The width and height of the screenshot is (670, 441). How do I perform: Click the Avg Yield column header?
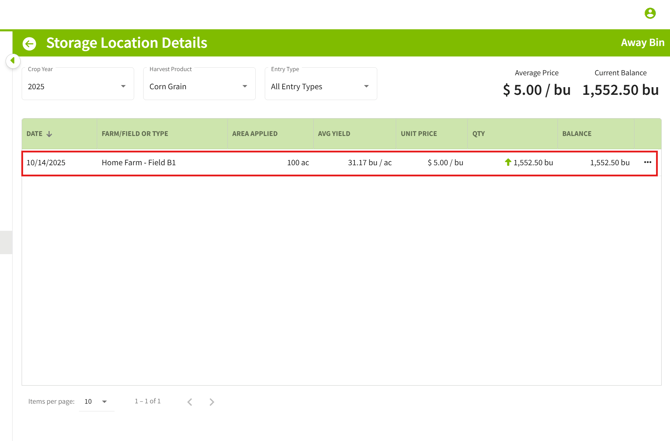[x=334, y=134]
